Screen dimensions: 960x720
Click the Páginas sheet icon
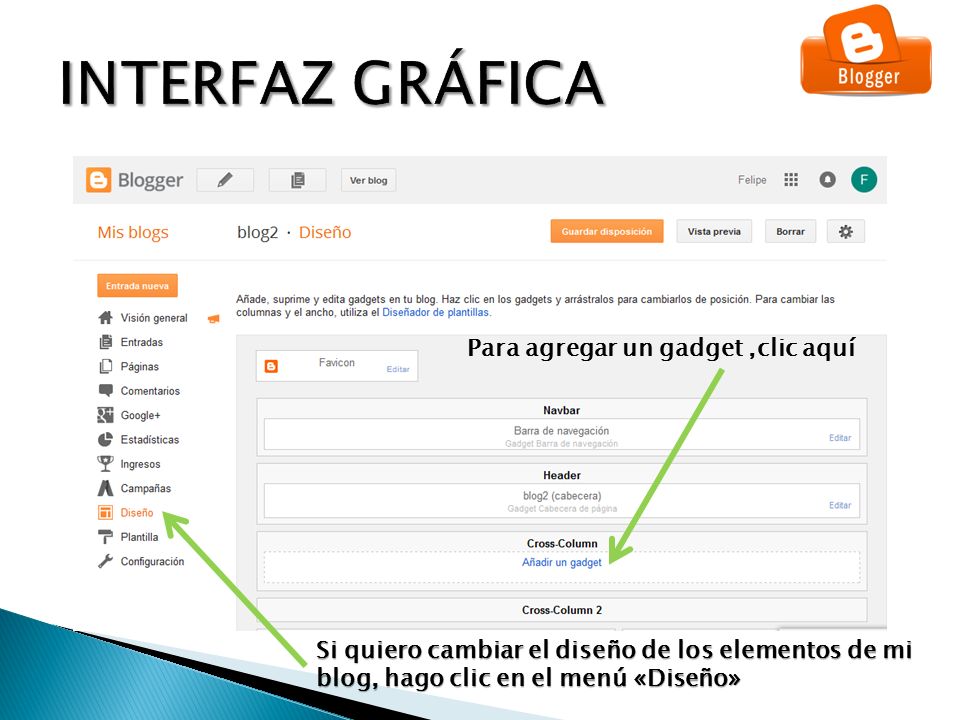(x=105, y=366)
